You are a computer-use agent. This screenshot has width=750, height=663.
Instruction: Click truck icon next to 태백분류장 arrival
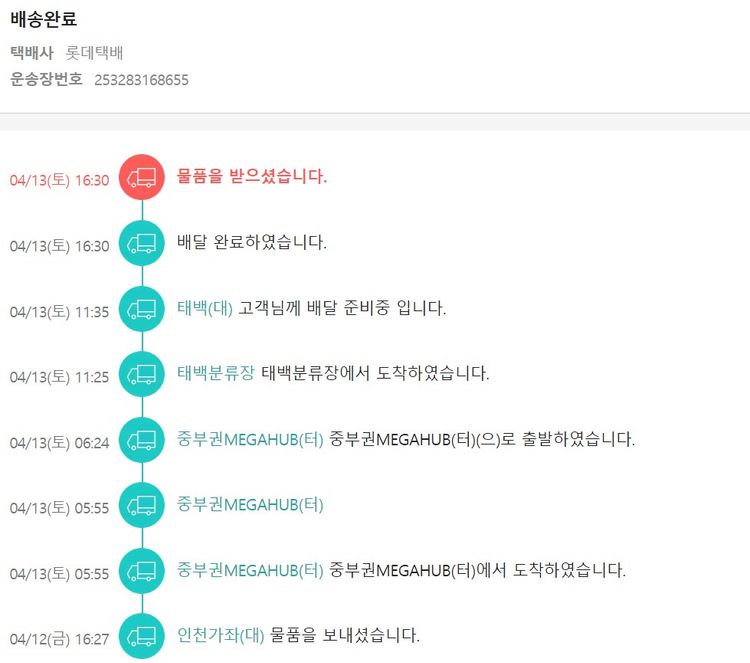pos(142,375)
